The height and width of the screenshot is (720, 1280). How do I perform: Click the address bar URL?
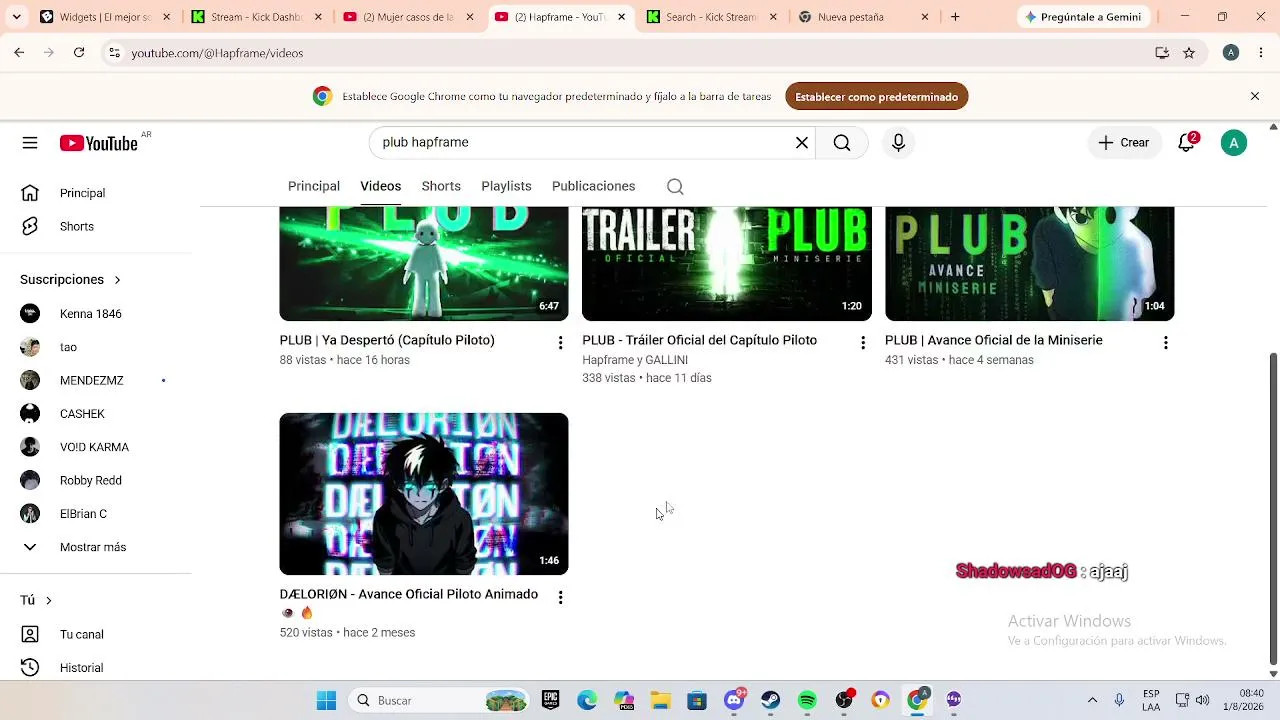point(217,53)
